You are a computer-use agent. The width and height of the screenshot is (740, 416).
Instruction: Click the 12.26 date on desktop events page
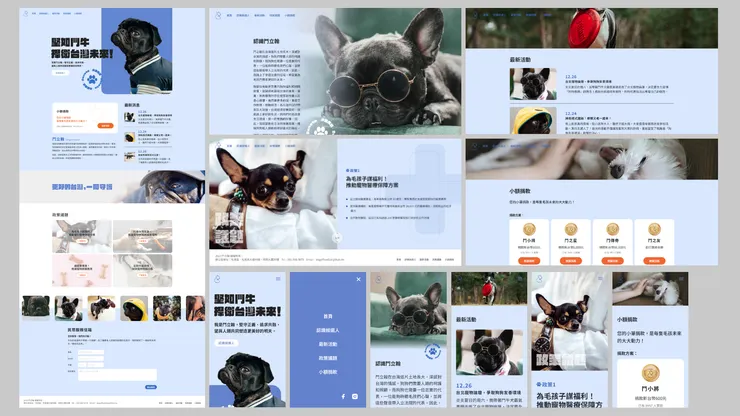pos(571,76)
